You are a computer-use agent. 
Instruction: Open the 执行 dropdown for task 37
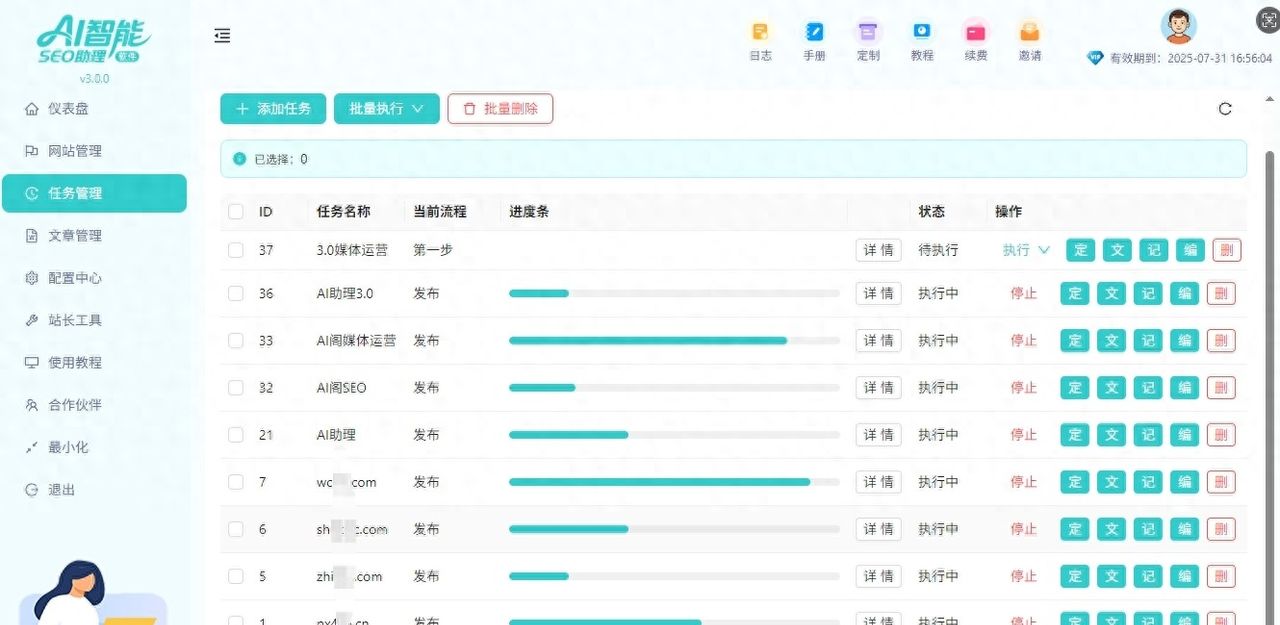(x=1024, y=250)
